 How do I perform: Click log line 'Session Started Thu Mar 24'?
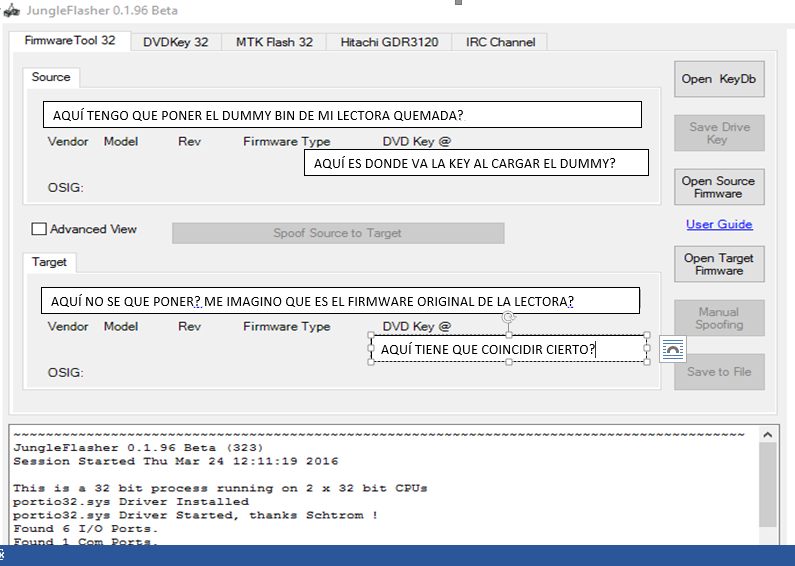coord(175,462)
